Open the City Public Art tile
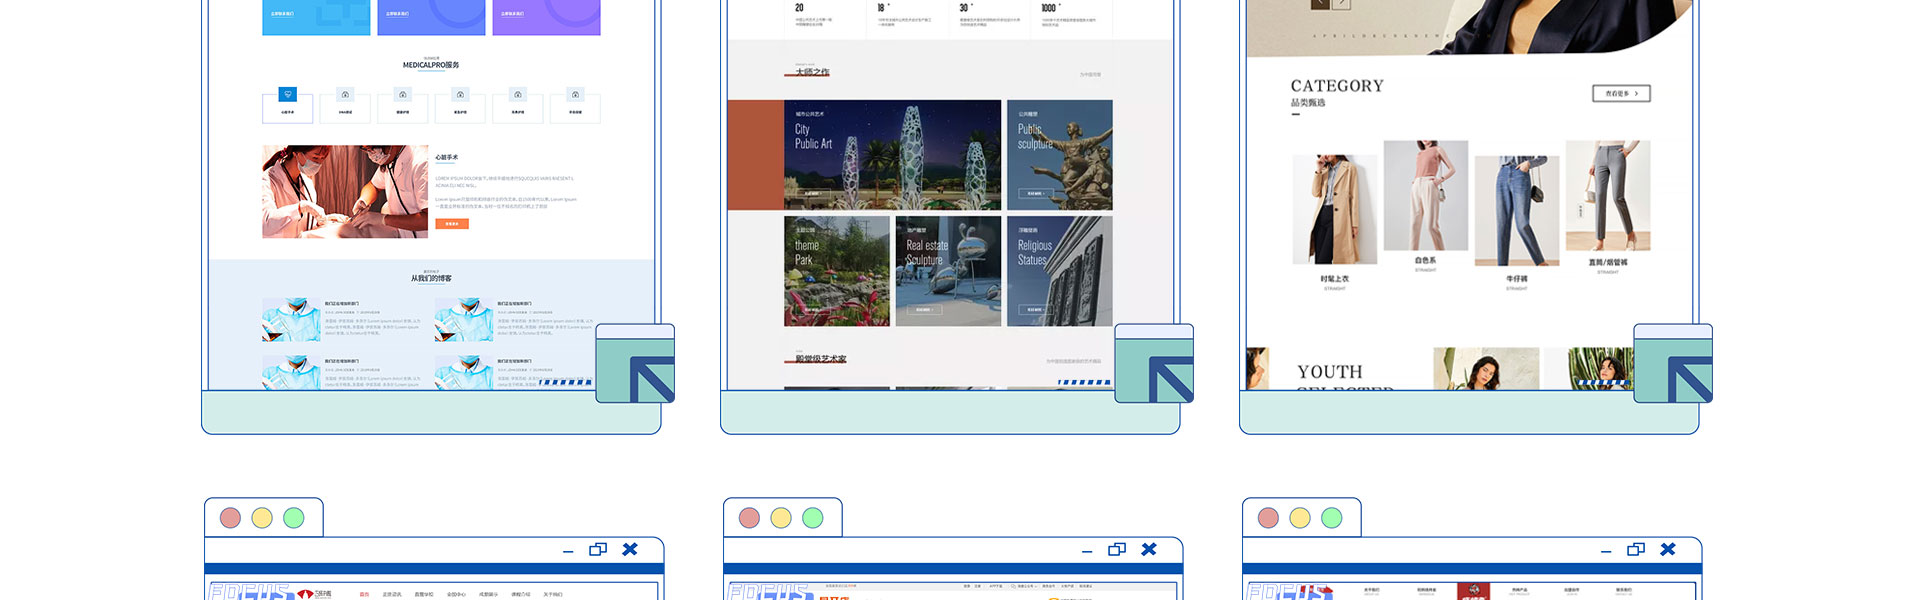 coord(892,155)
